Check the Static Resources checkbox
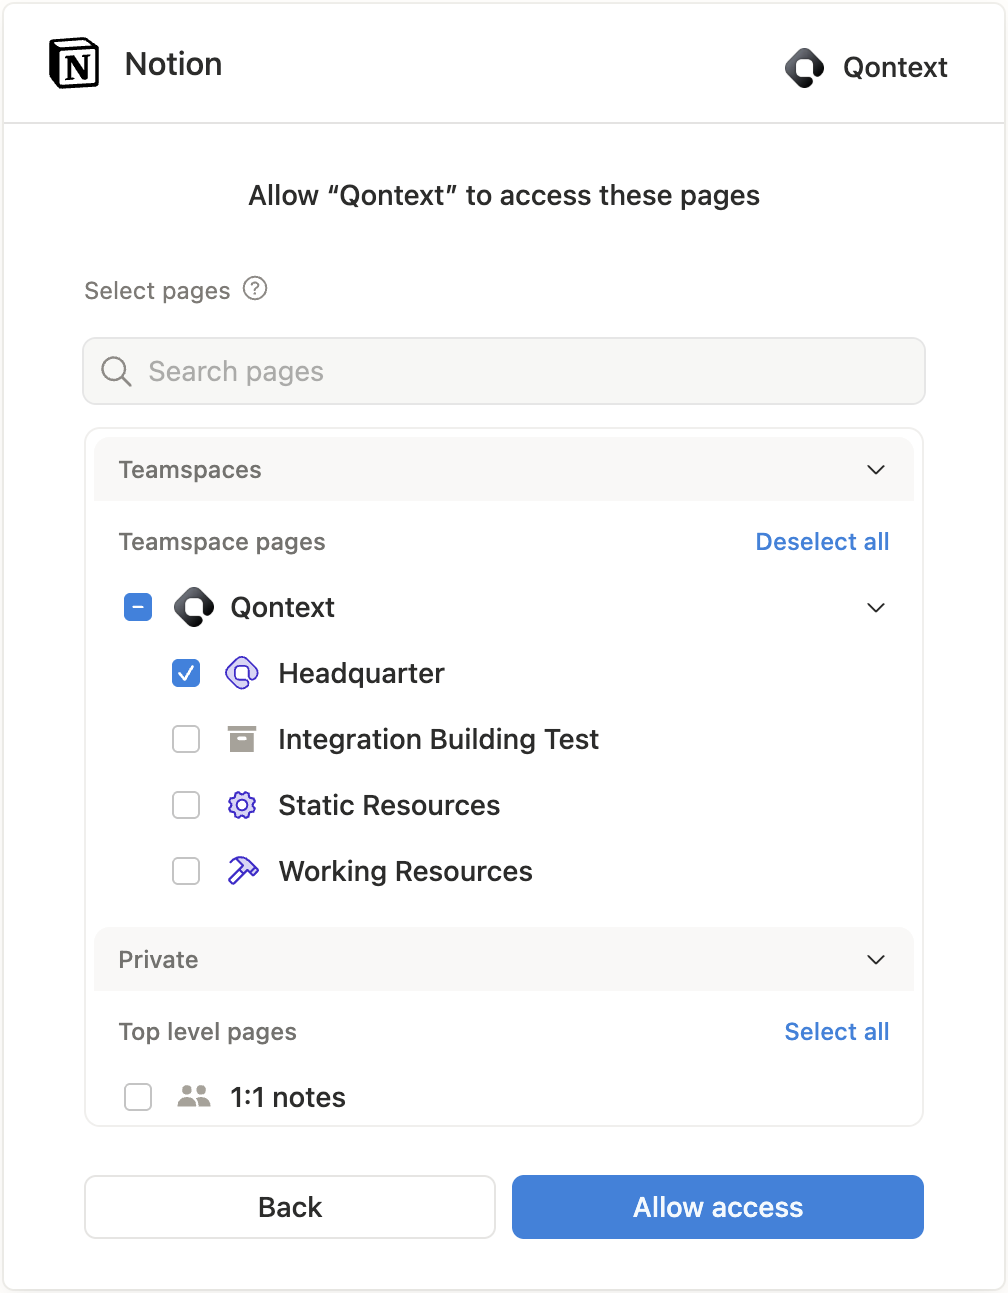Image resolution: width=1008 pixels, height=1293 pixels. pos(185,805)
